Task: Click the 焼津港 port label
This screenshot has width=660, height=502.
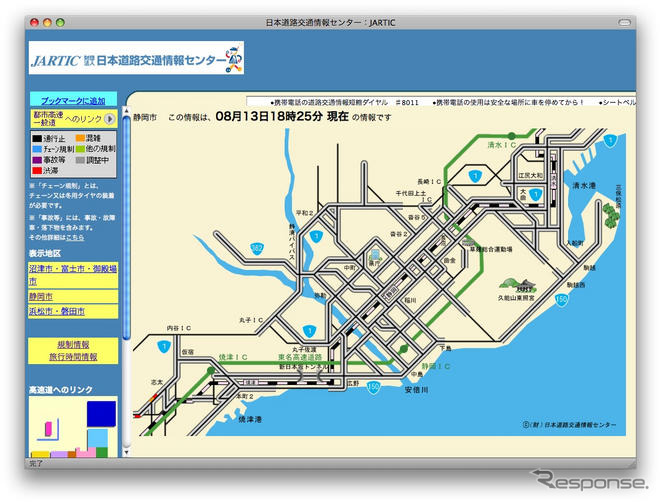Action: (x=250, y=419)
